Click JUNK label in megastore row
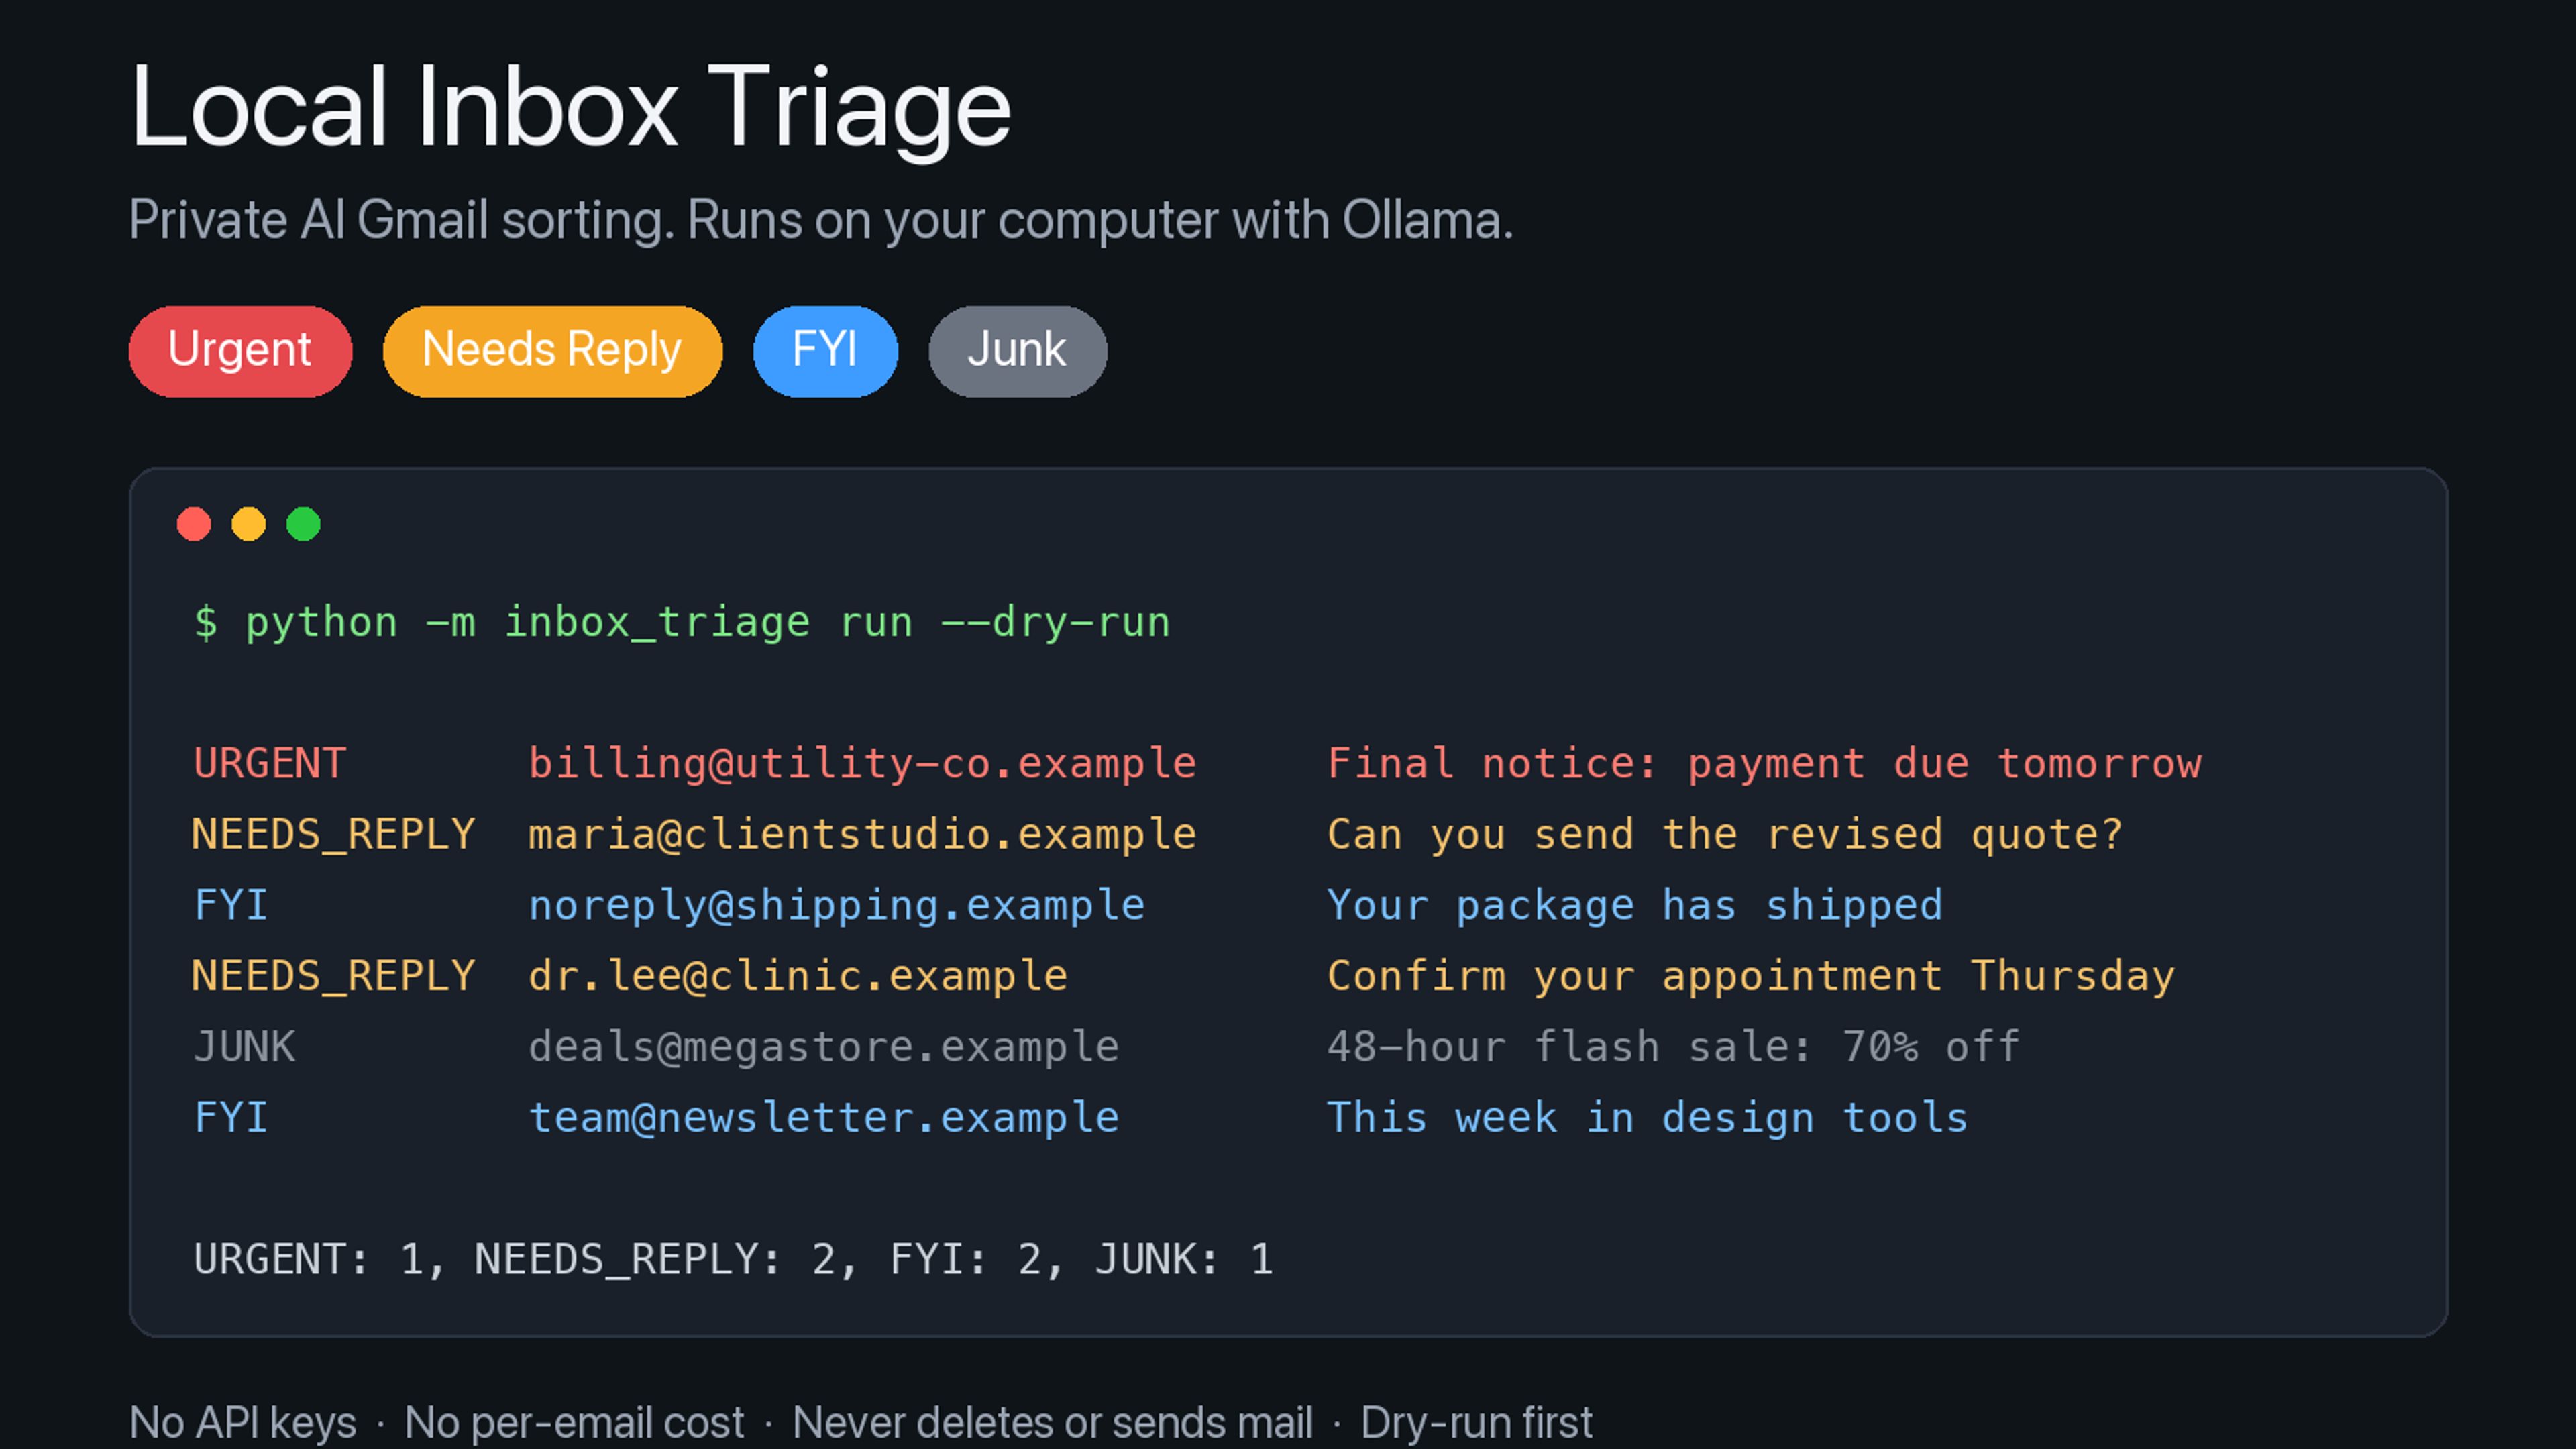The width and height of the screenshot is (2576, 1449). [x=244, y=1047]
